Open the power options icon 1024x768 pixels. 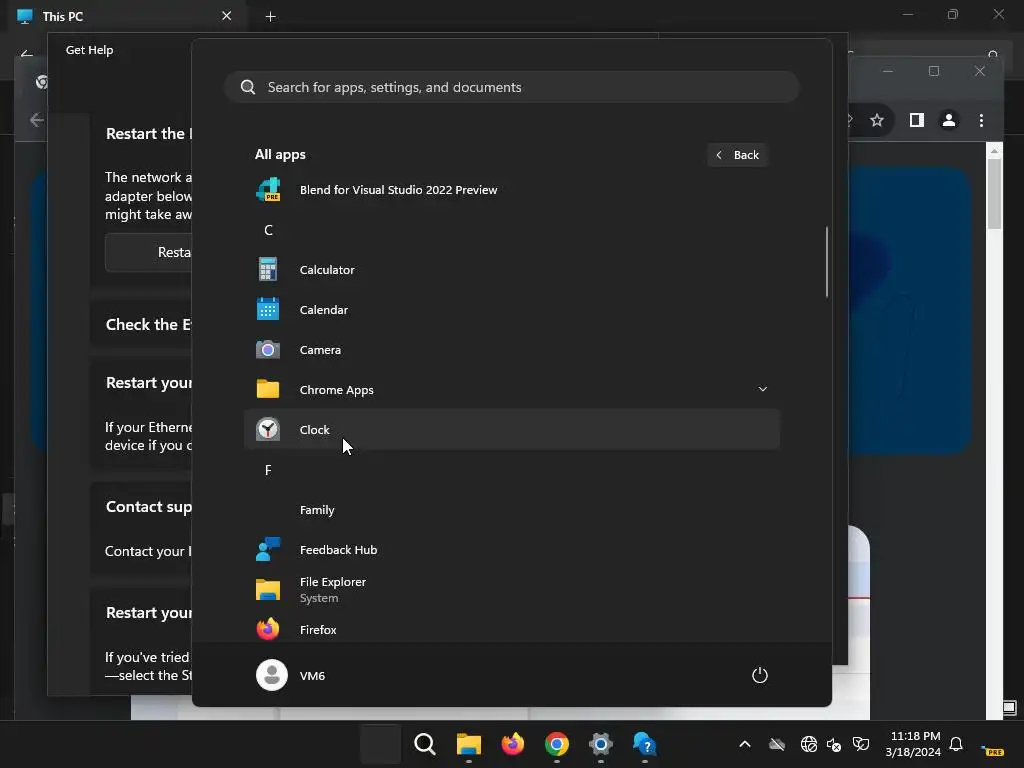coord(760,675)
